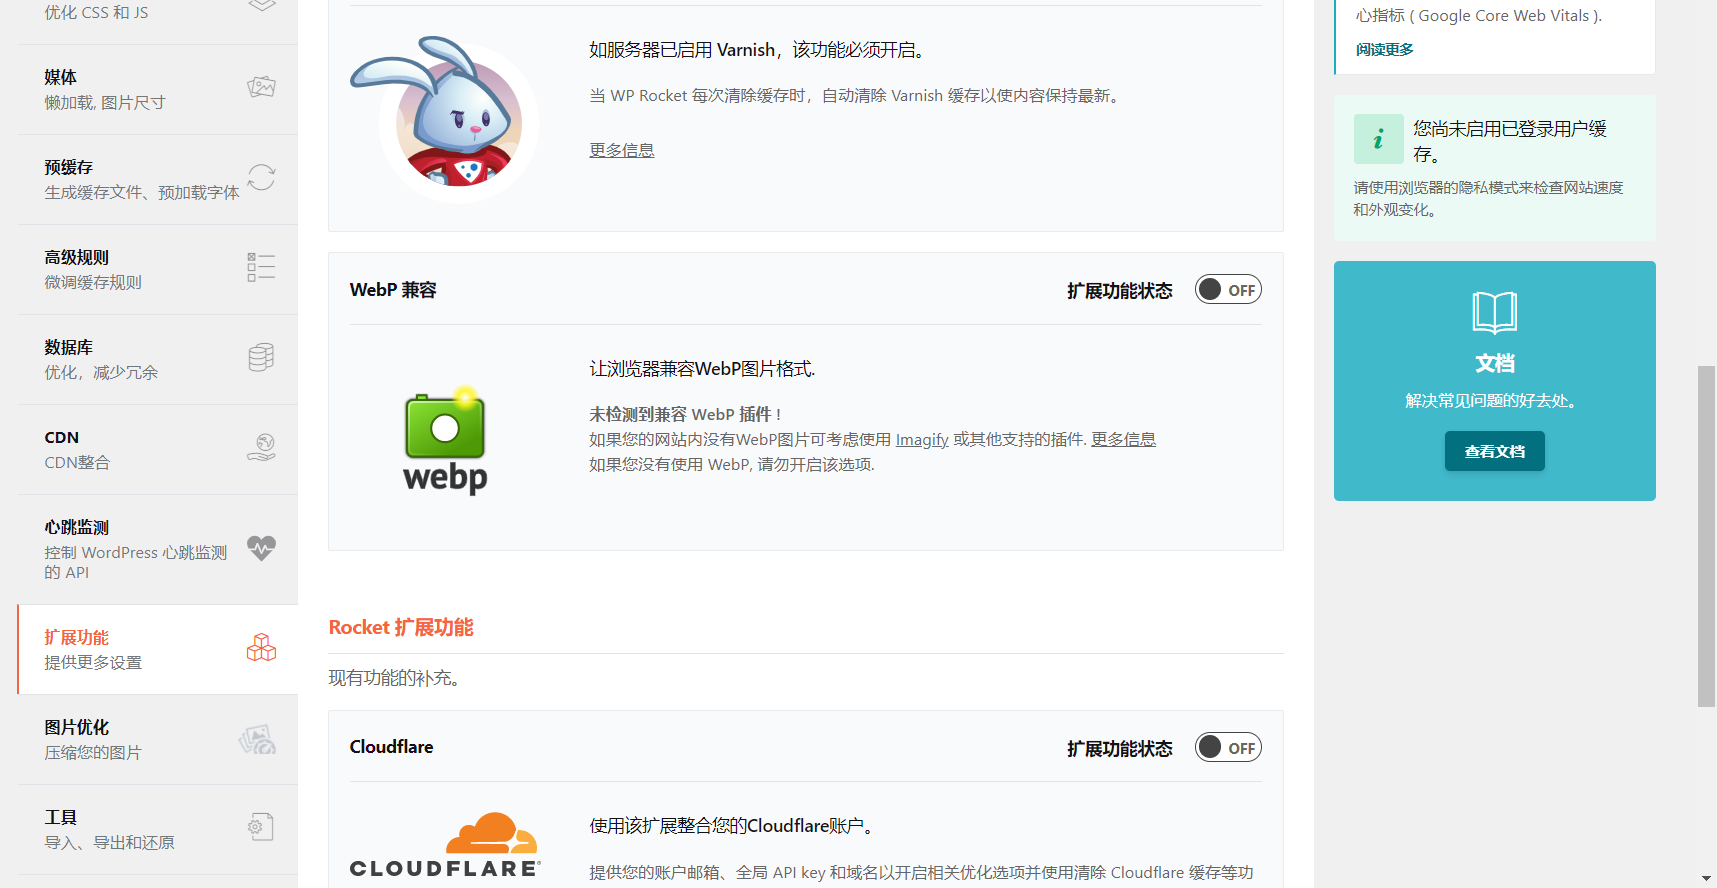1717x888 pixels.
Task: Click the image optimization (图片优化) icon
Action: (258, 739)
